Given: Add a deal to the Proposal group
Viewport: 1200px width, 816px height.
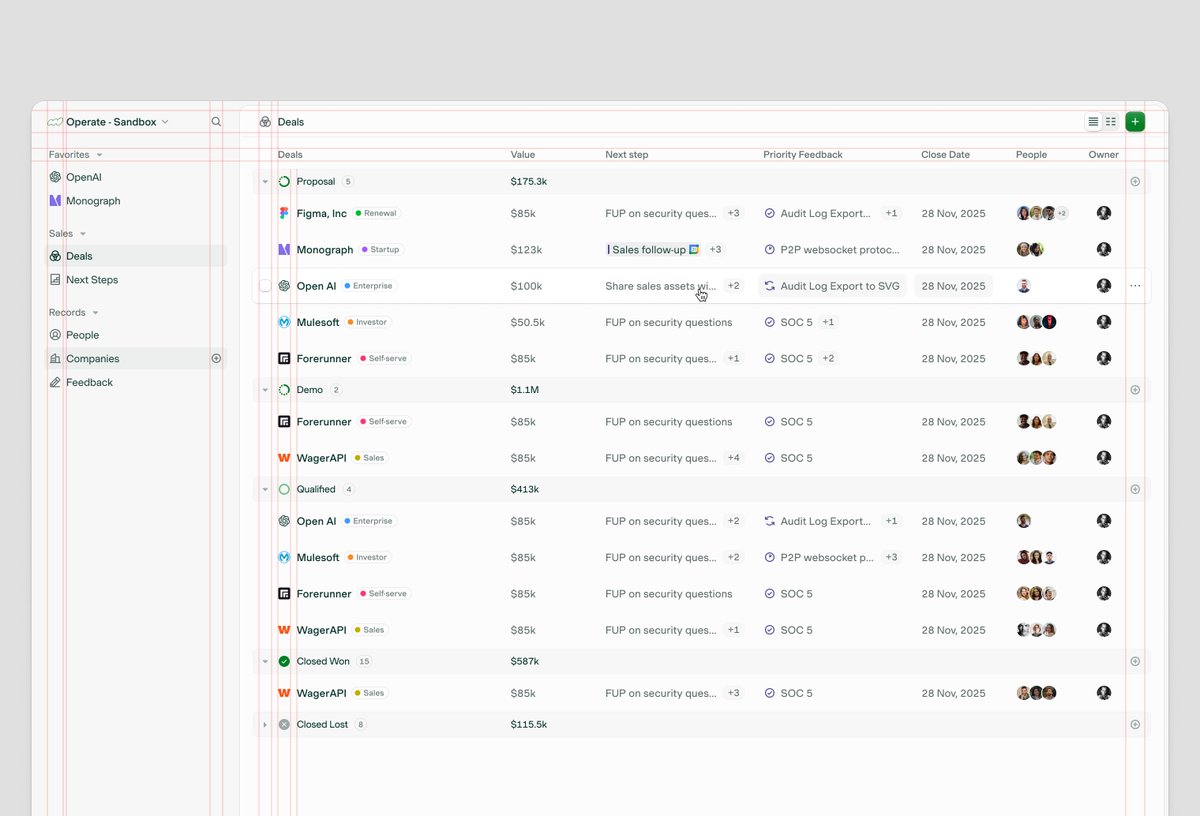Looking at the screenshot, I should click(1135, 182).
